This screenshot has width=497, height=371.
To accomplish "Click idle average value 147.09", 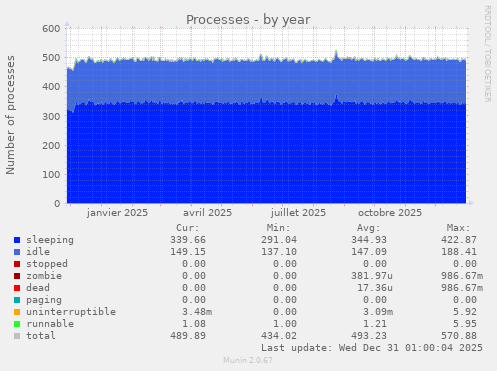I will pyautogui.click(x=369, y=252).
